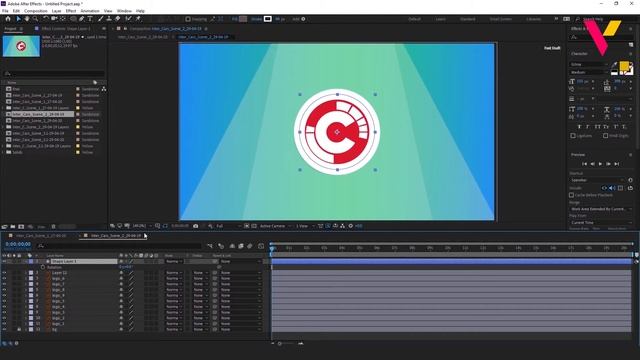The image size is (640, 360).
Task: Click the Project panel search field
Action: [53, 73]
